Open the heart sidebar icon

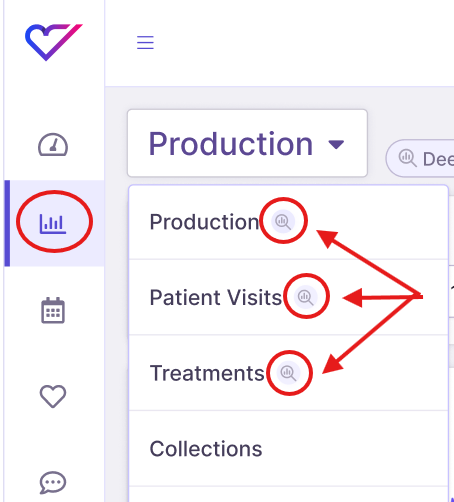53,396
